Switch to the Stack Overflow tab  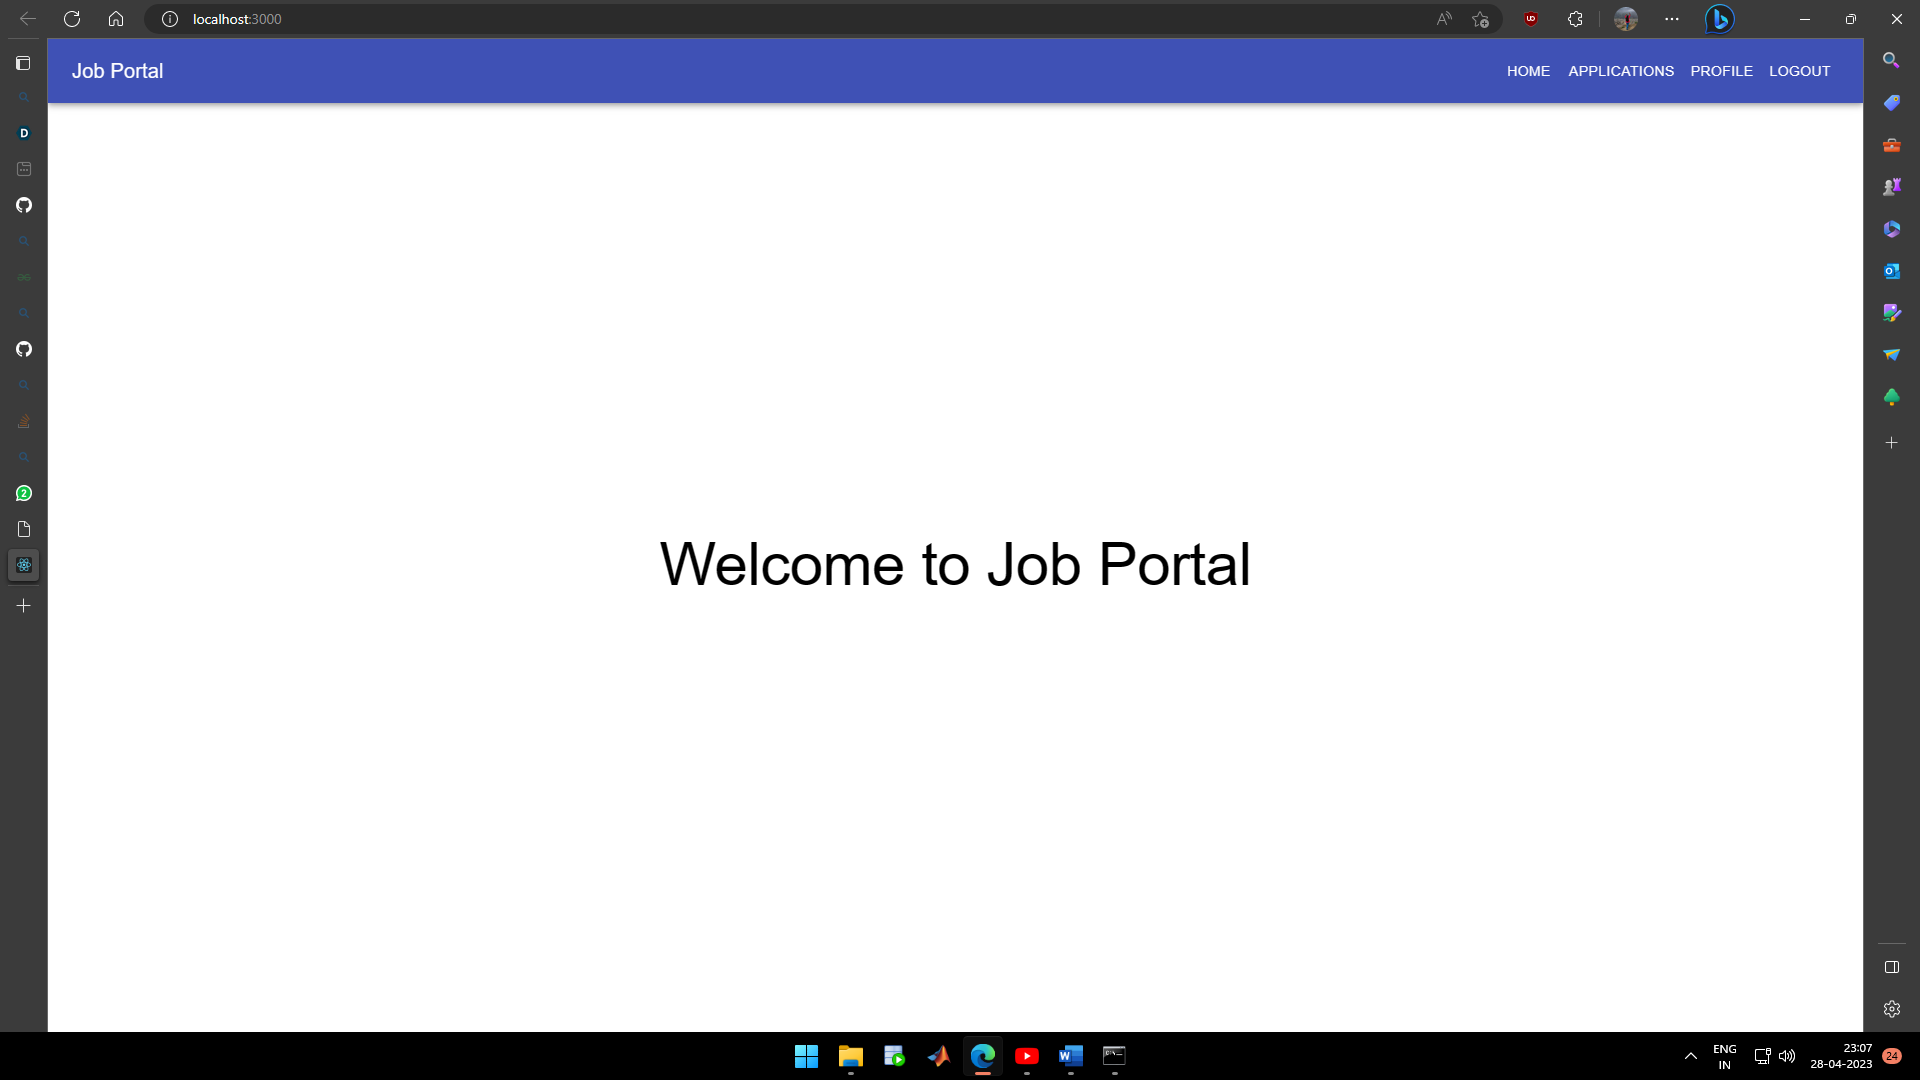(x=24, y=422)
